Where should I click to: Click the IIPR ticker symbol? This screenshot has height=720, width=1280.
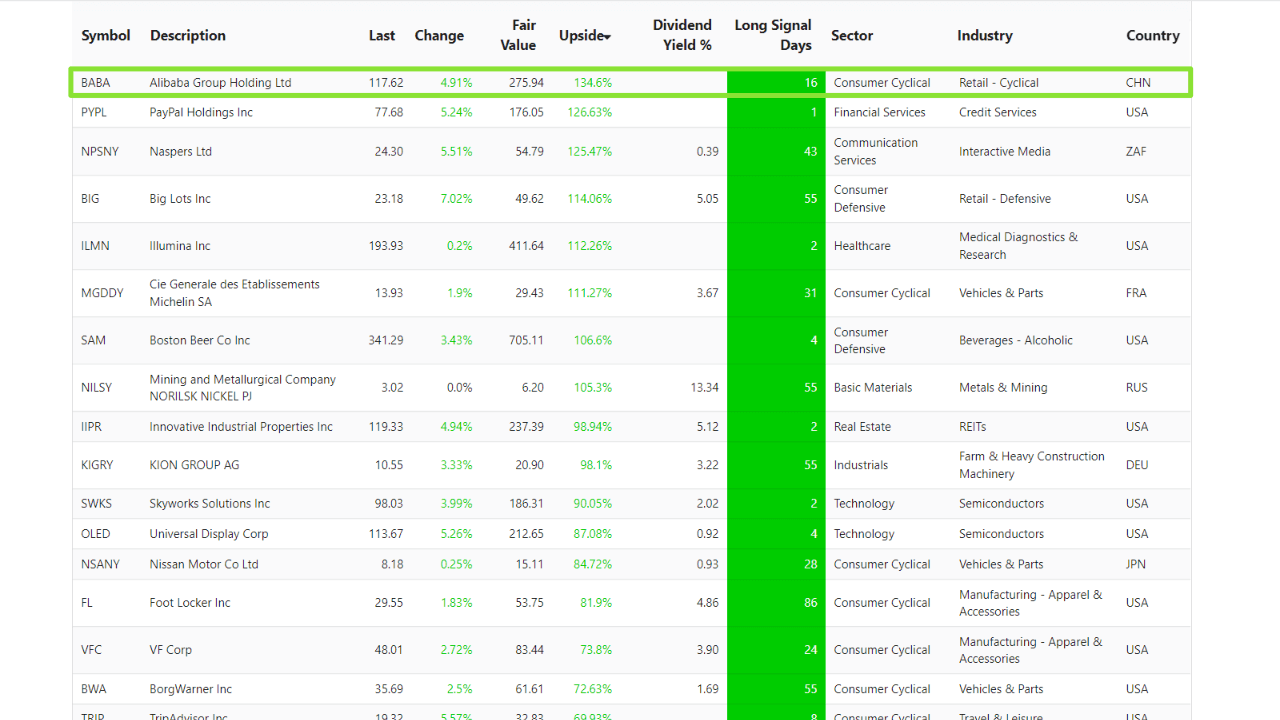(92, 427)
